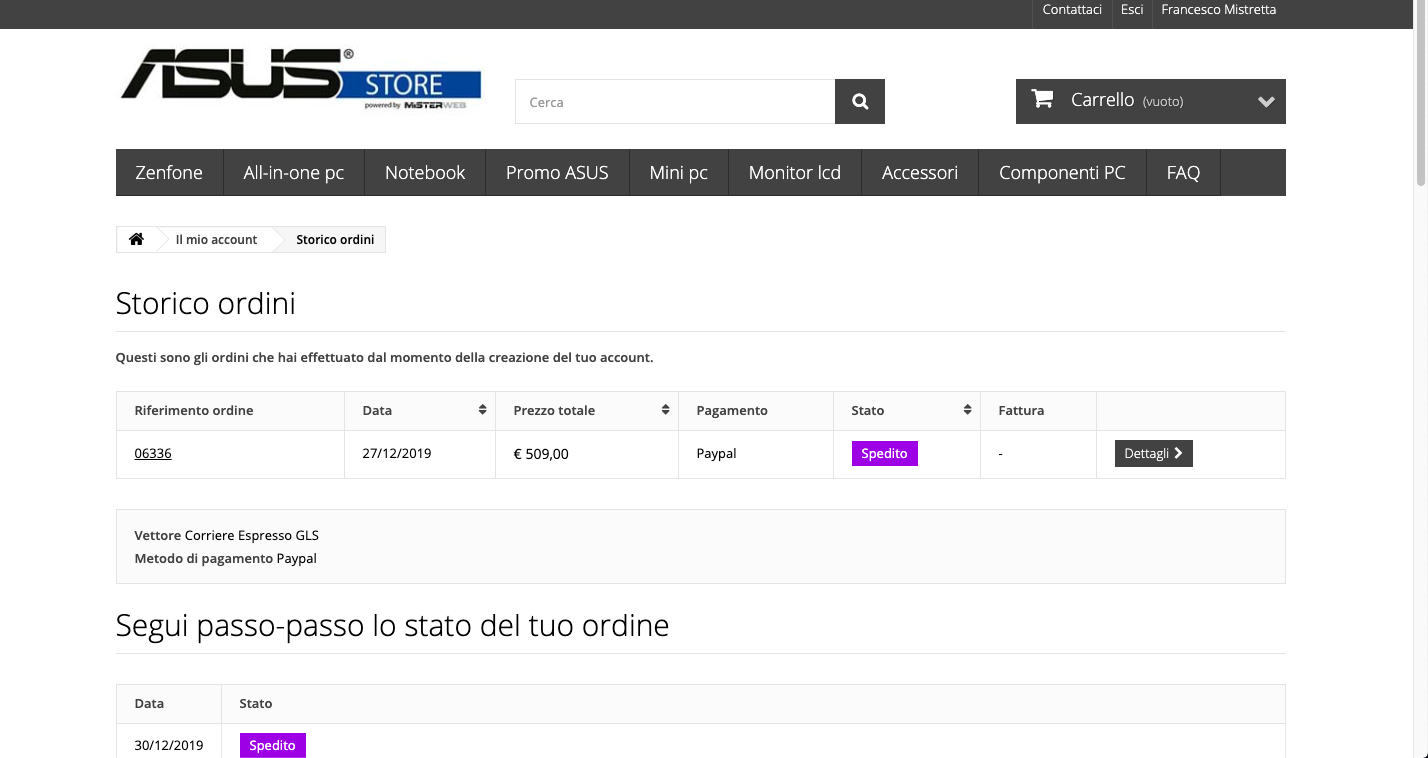Screen dimensions: 1428x758
Task: Open the Notebook menu category
Action: pos(425,173)
